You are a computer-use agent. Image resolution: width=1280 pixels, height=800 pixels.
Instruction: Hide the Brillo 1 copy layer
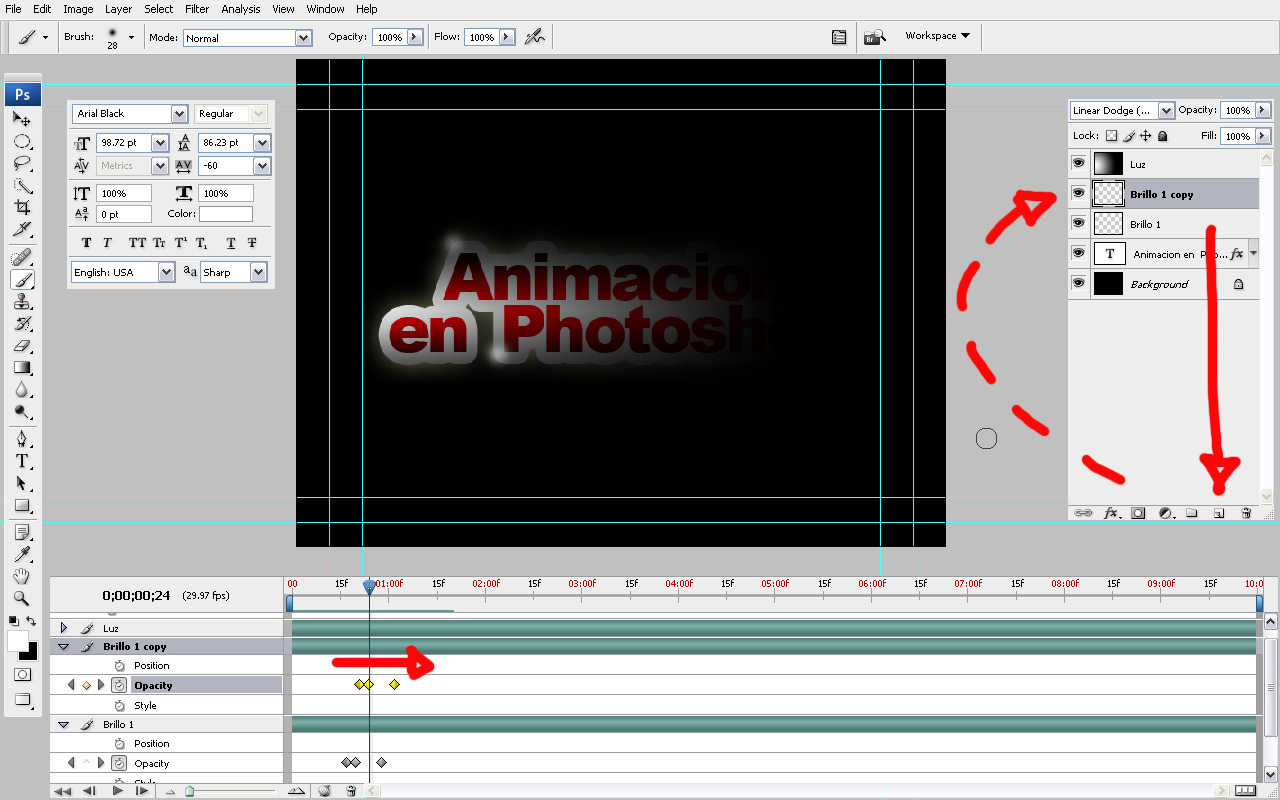pyautogui.click(x=1078, y=193)
